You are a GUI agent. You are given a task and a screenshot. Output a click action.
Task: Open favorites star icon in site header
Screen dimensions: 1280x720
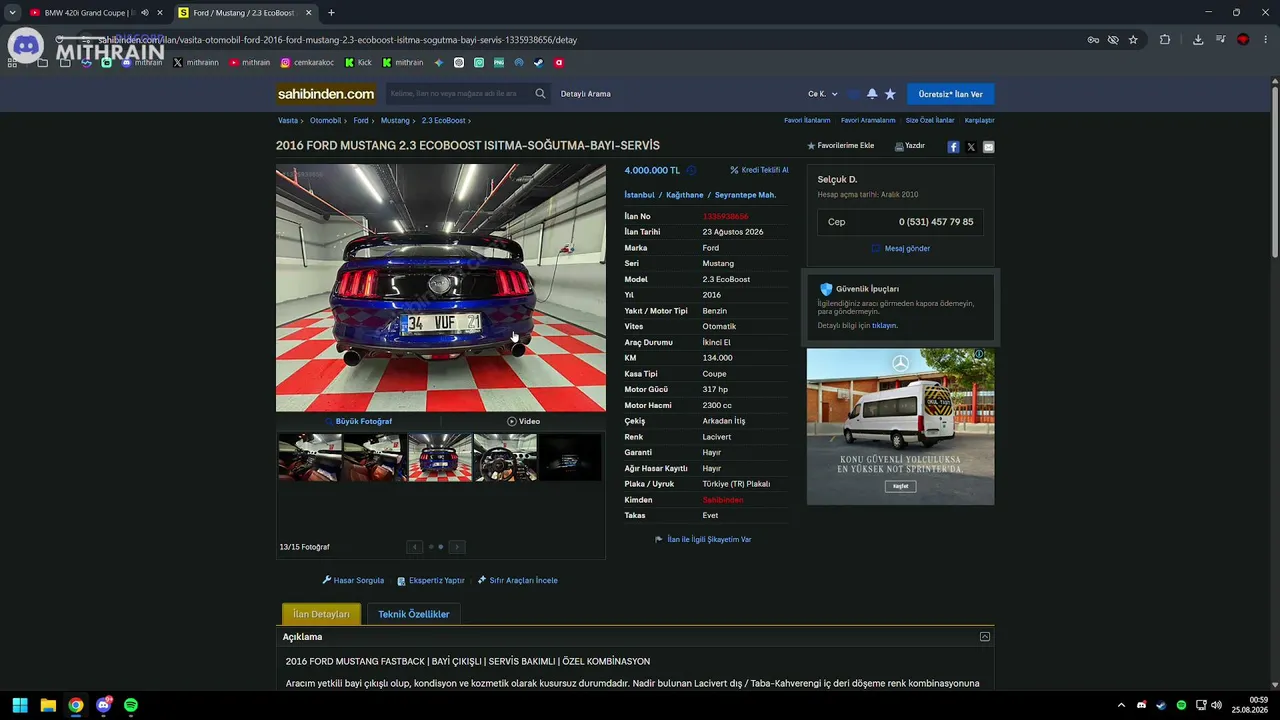click(x=890, y=94)
